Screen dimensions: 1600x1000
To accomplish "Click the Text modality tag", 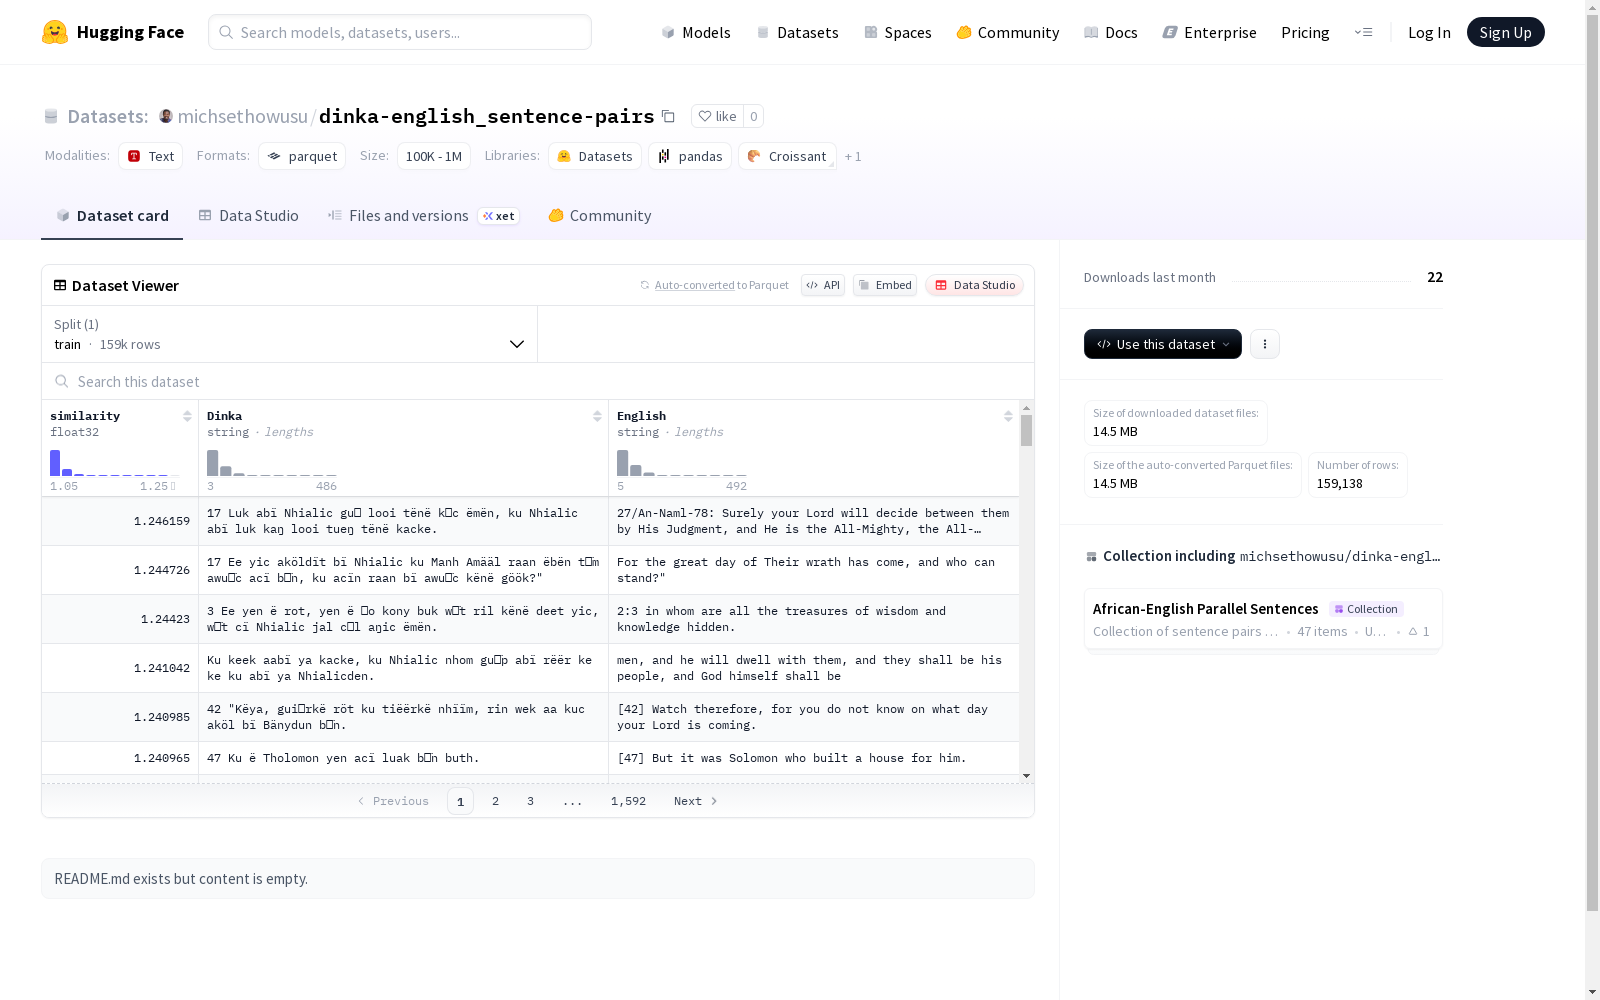I will (x=151, y=156).
